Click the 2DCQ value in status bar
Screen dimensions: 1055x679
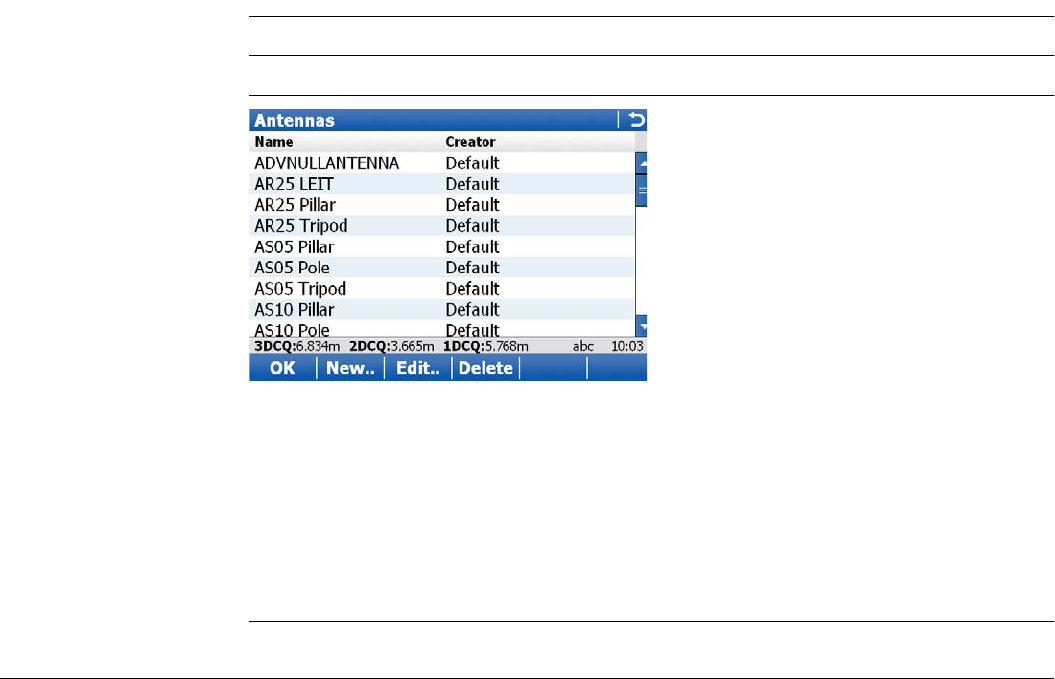coord(392,346)
